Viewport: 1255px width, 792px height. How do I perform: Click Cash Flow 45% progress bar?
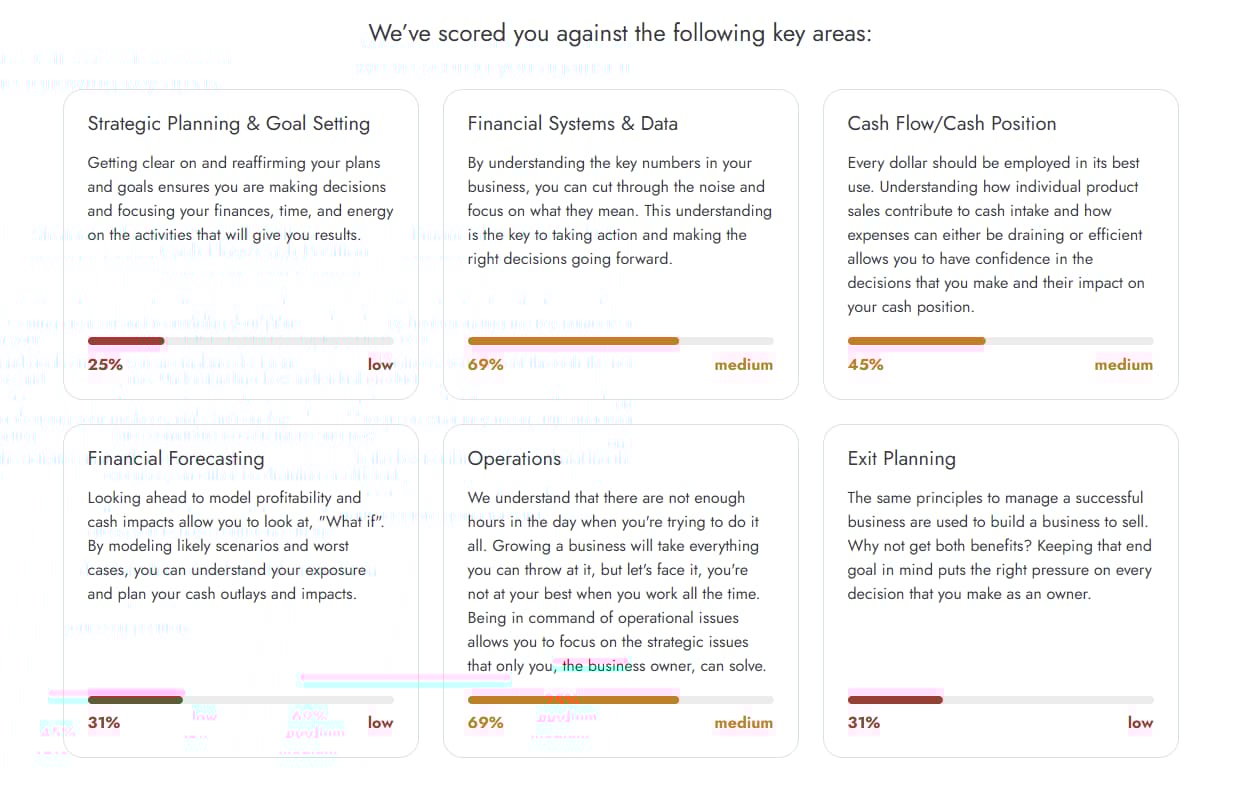[x=1000, y=341]
